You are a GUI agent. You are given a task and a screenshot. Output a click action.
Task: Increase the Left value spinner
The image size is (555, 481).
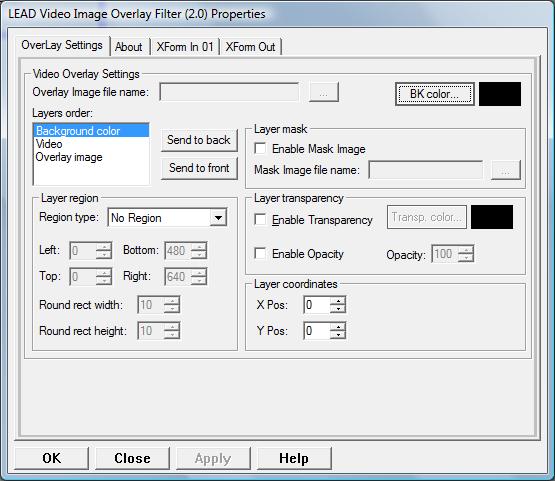click(x=104, y=247)
